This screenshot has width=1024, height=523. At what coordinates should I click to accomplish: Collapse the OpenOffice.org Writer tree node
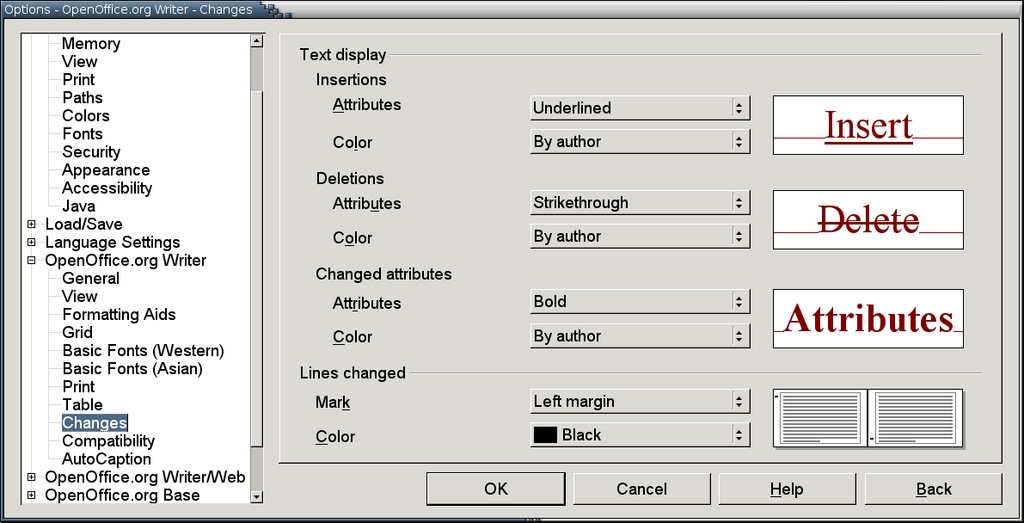32,260
